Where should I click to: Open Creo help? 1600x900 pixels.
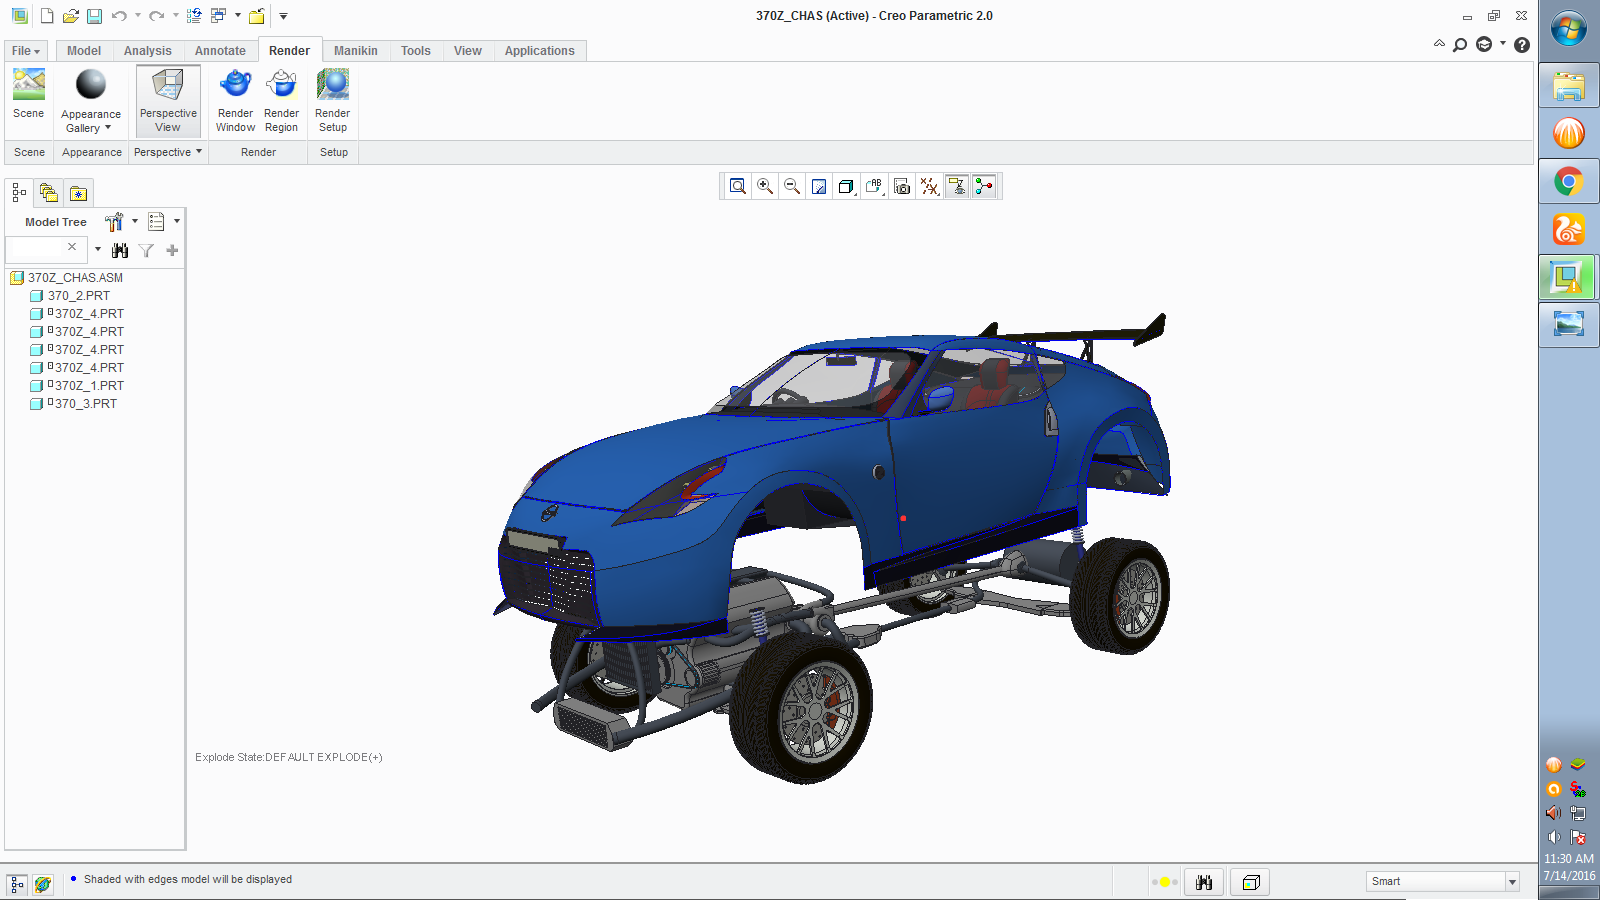pyautogui.click(x=1522, y=44)
